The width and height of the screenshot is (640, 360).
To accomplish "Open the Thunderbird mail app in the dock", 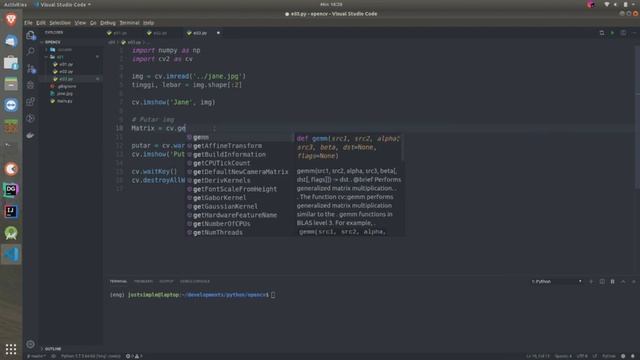I will point(11,41).
